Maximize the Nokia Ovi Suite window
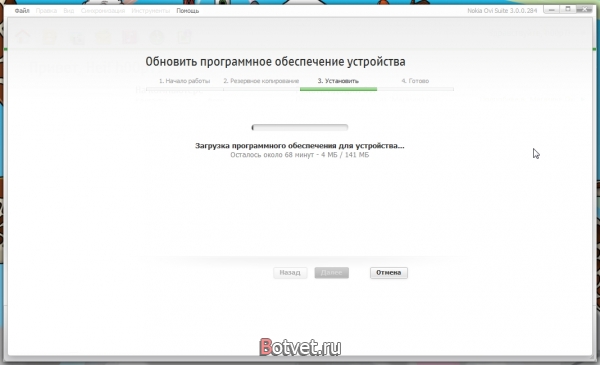Viewport: 600px width, 365px height. (x=568, y=10)
